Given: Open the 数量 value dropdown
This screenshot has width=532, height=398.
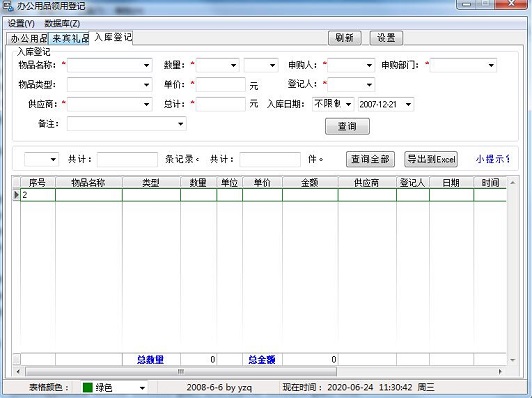Looking at the screenshot, I should click(x=233, y=65).
